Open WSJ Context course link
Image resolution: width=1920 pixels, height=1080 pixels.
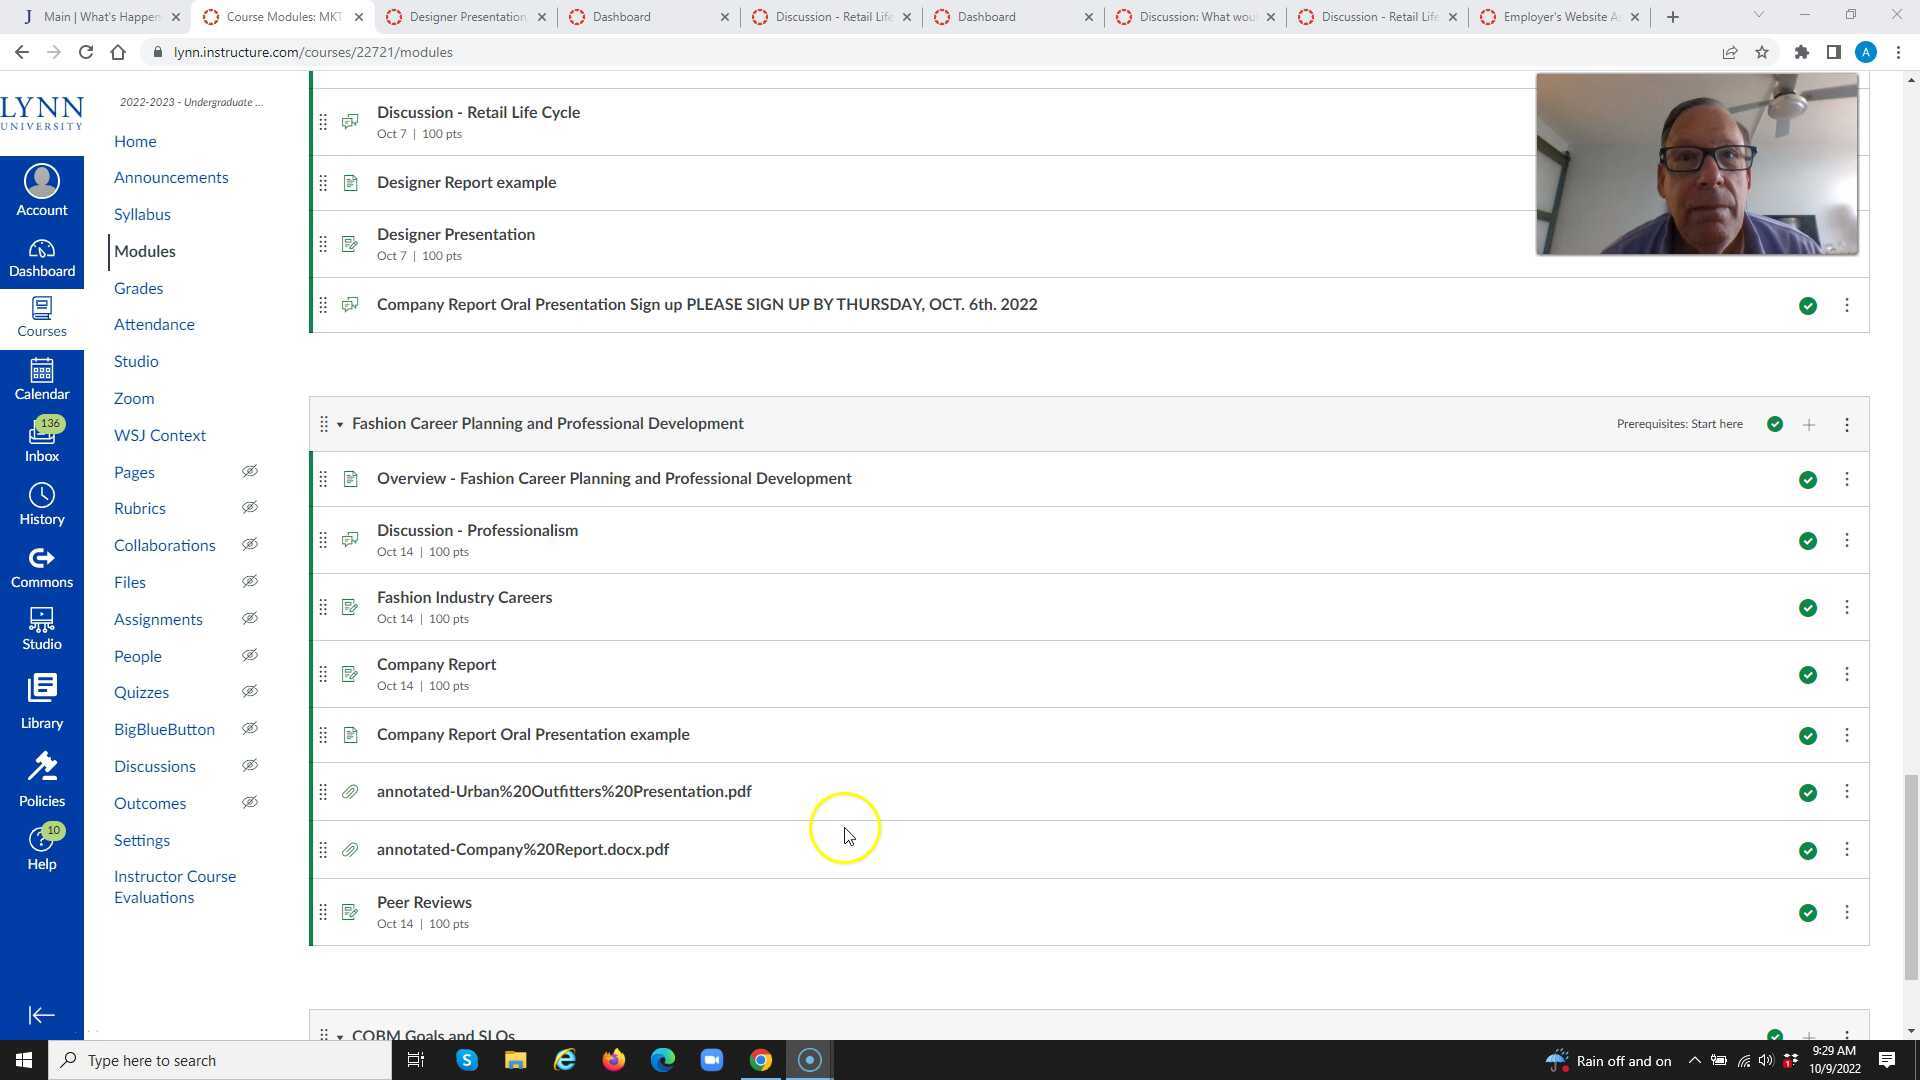pos(160,435)
